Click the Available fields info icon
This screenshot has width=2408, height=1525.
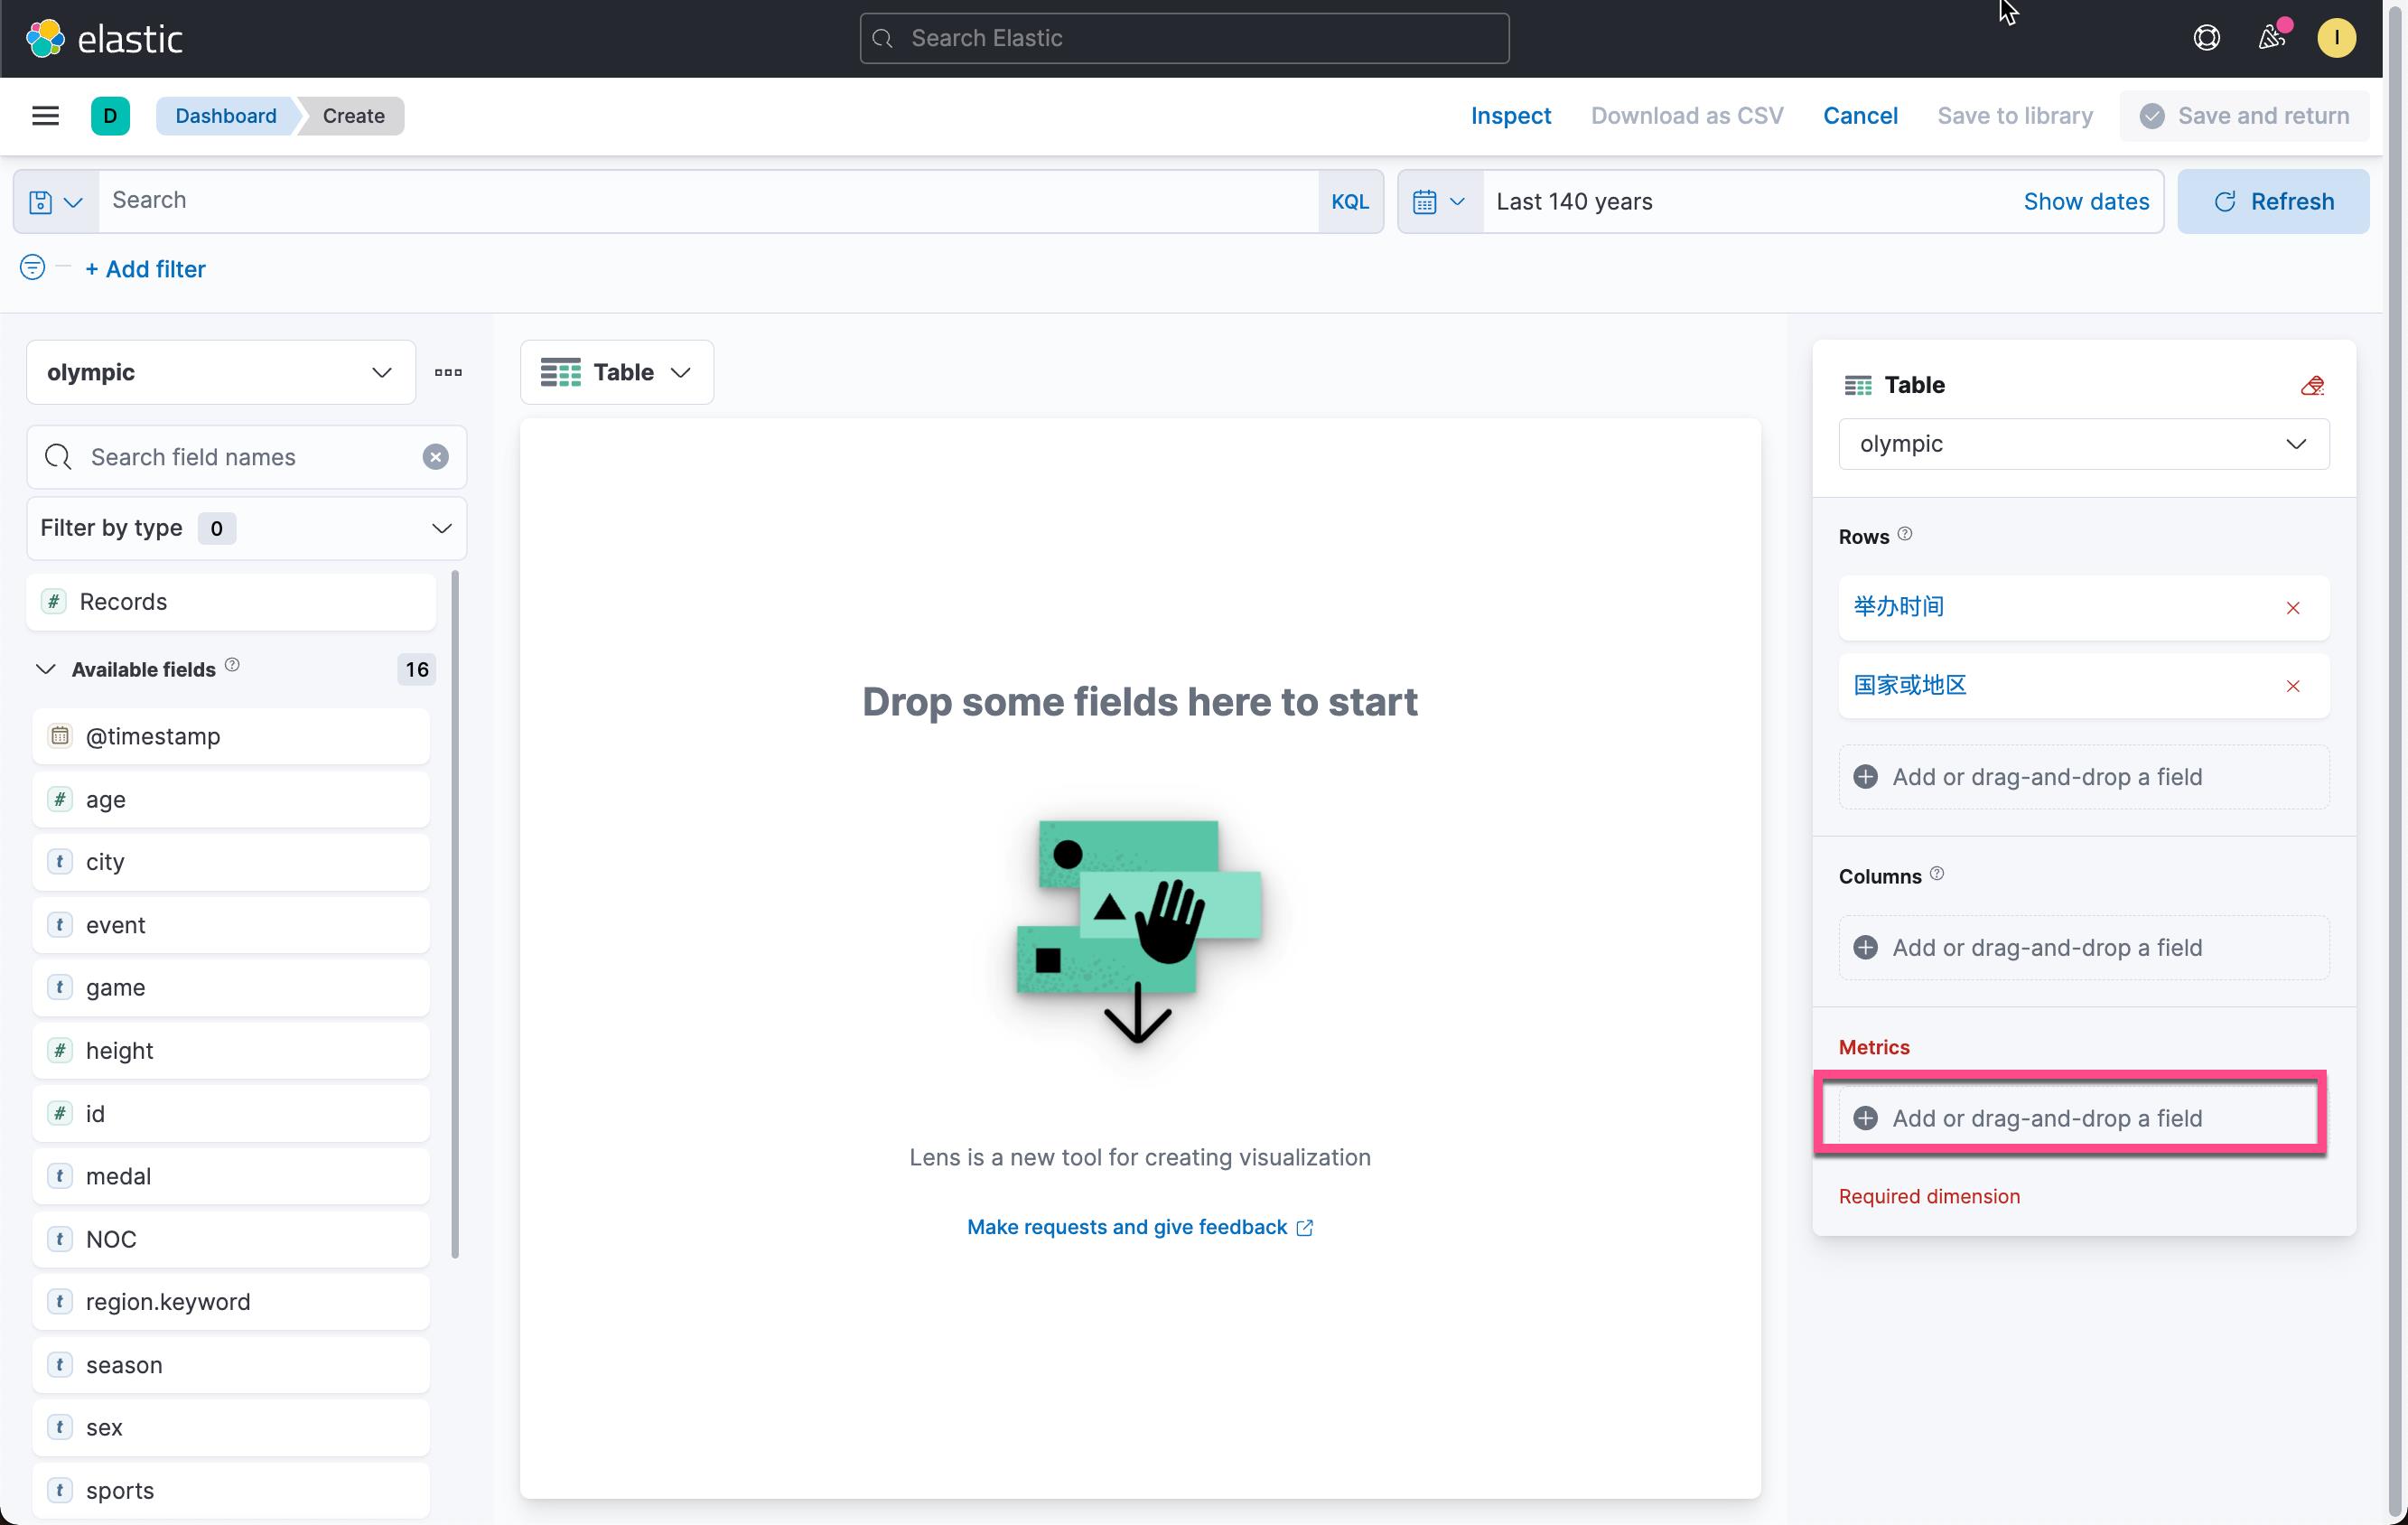coord(232,665)
